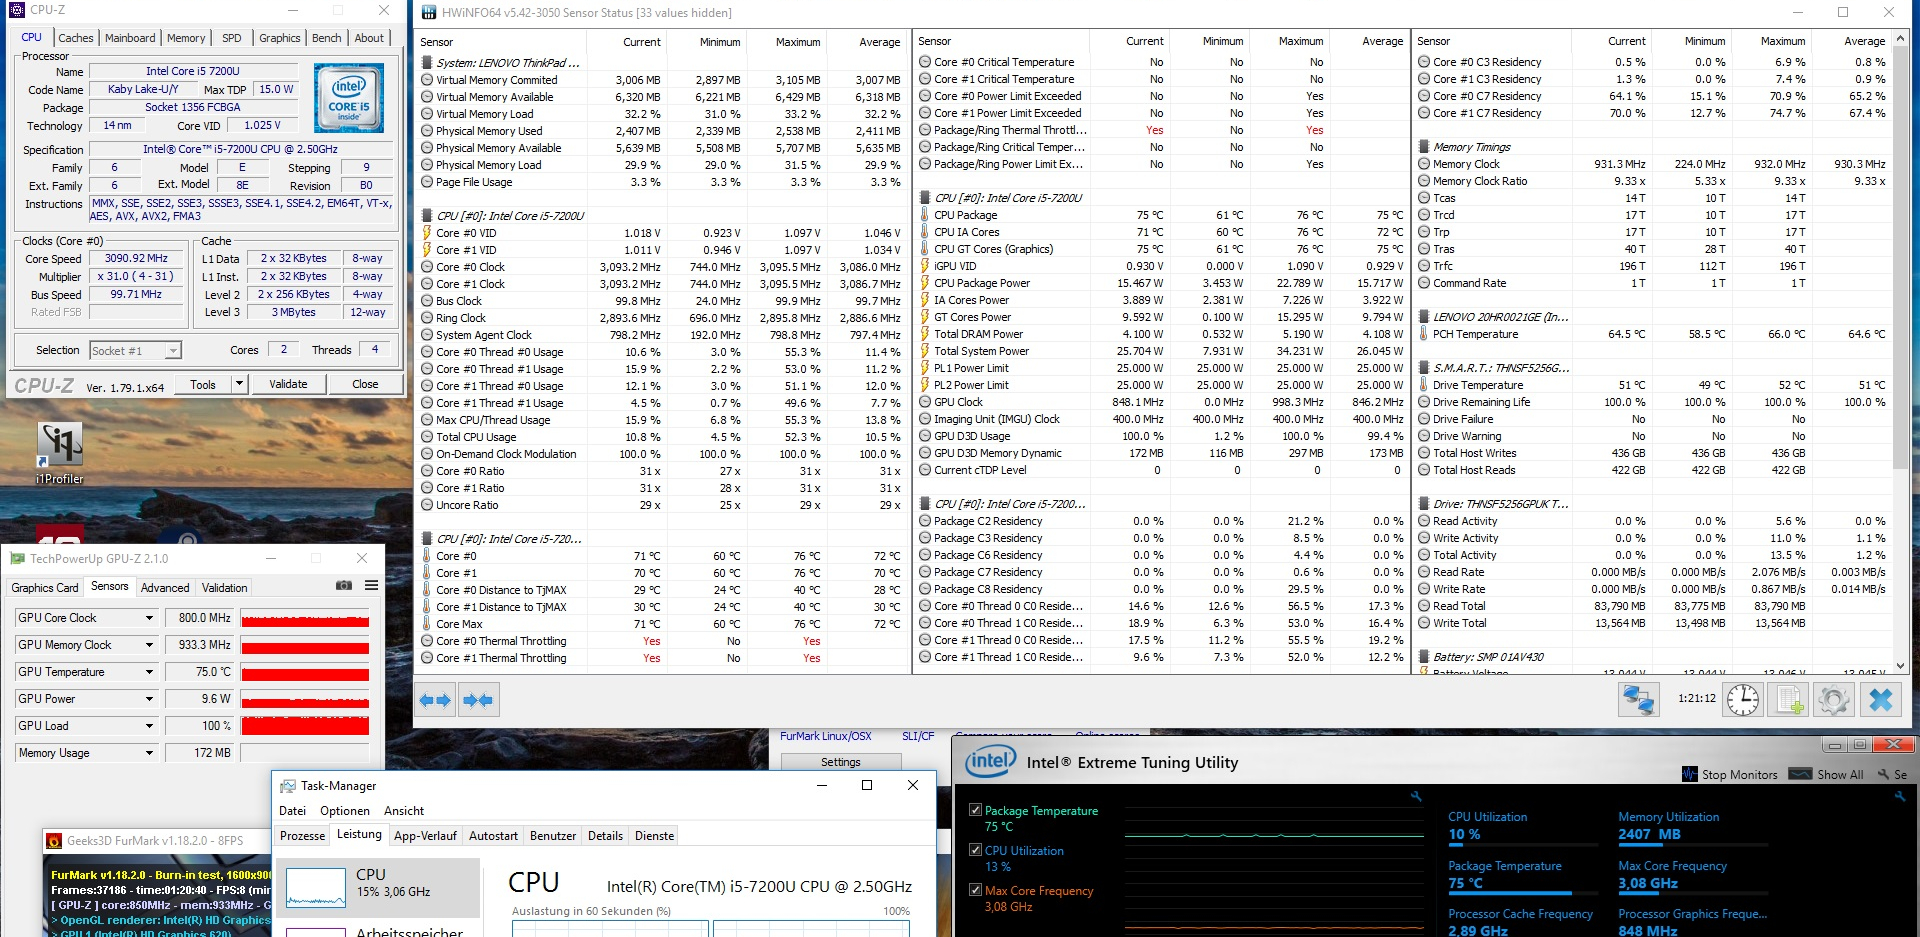Open GPU-Z hamburger menu
Viewport: 1920px width, 937px height.
click(x=371, y=586)
